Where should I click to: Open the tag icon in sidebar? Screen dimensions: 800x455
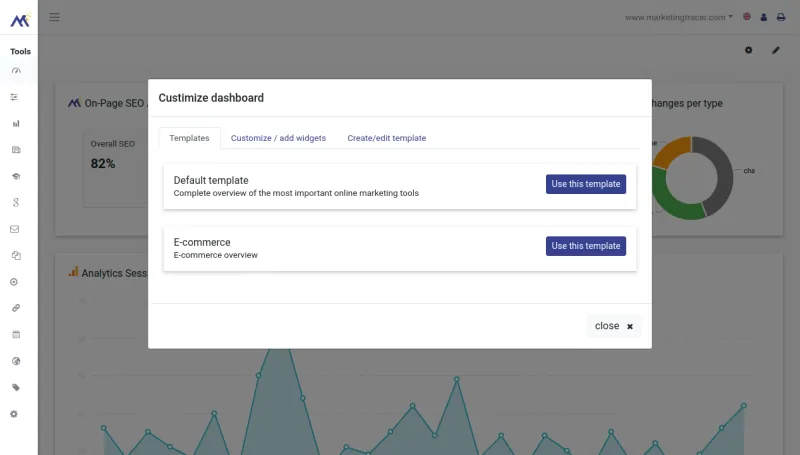tap(16, 388)
